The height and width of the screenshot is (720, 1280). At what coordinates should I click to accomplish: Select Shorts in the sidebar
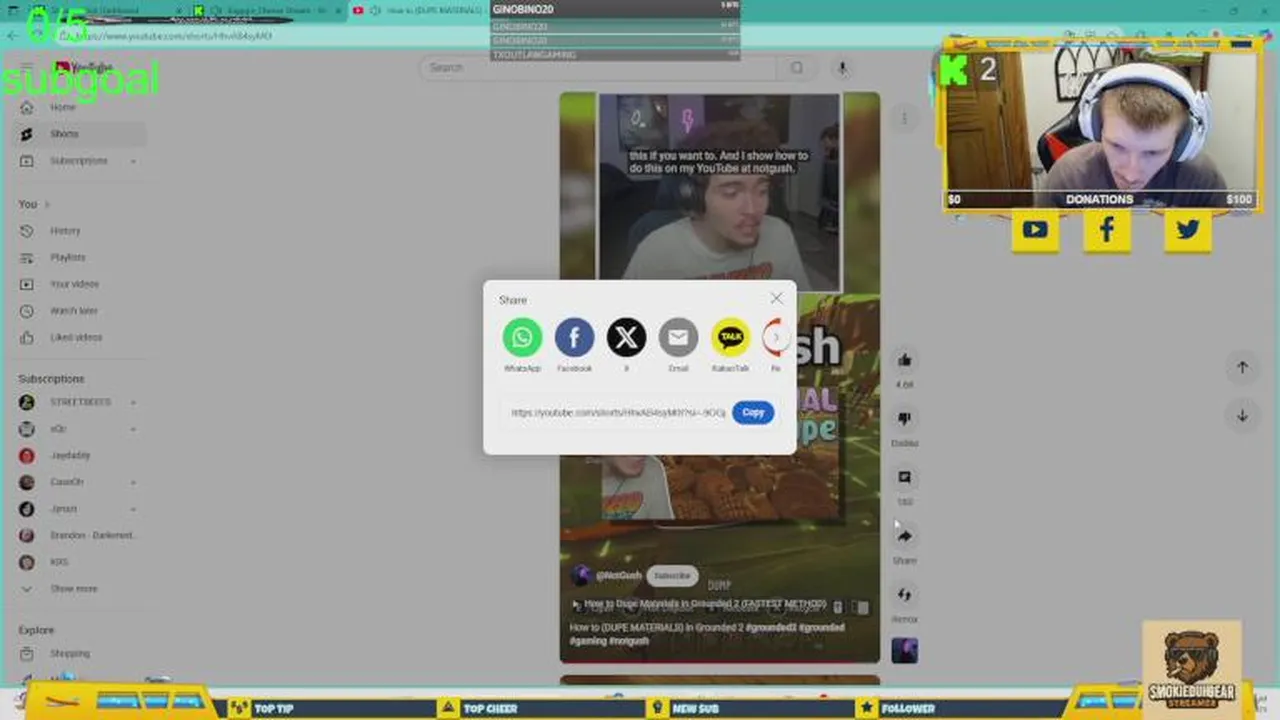78,134
